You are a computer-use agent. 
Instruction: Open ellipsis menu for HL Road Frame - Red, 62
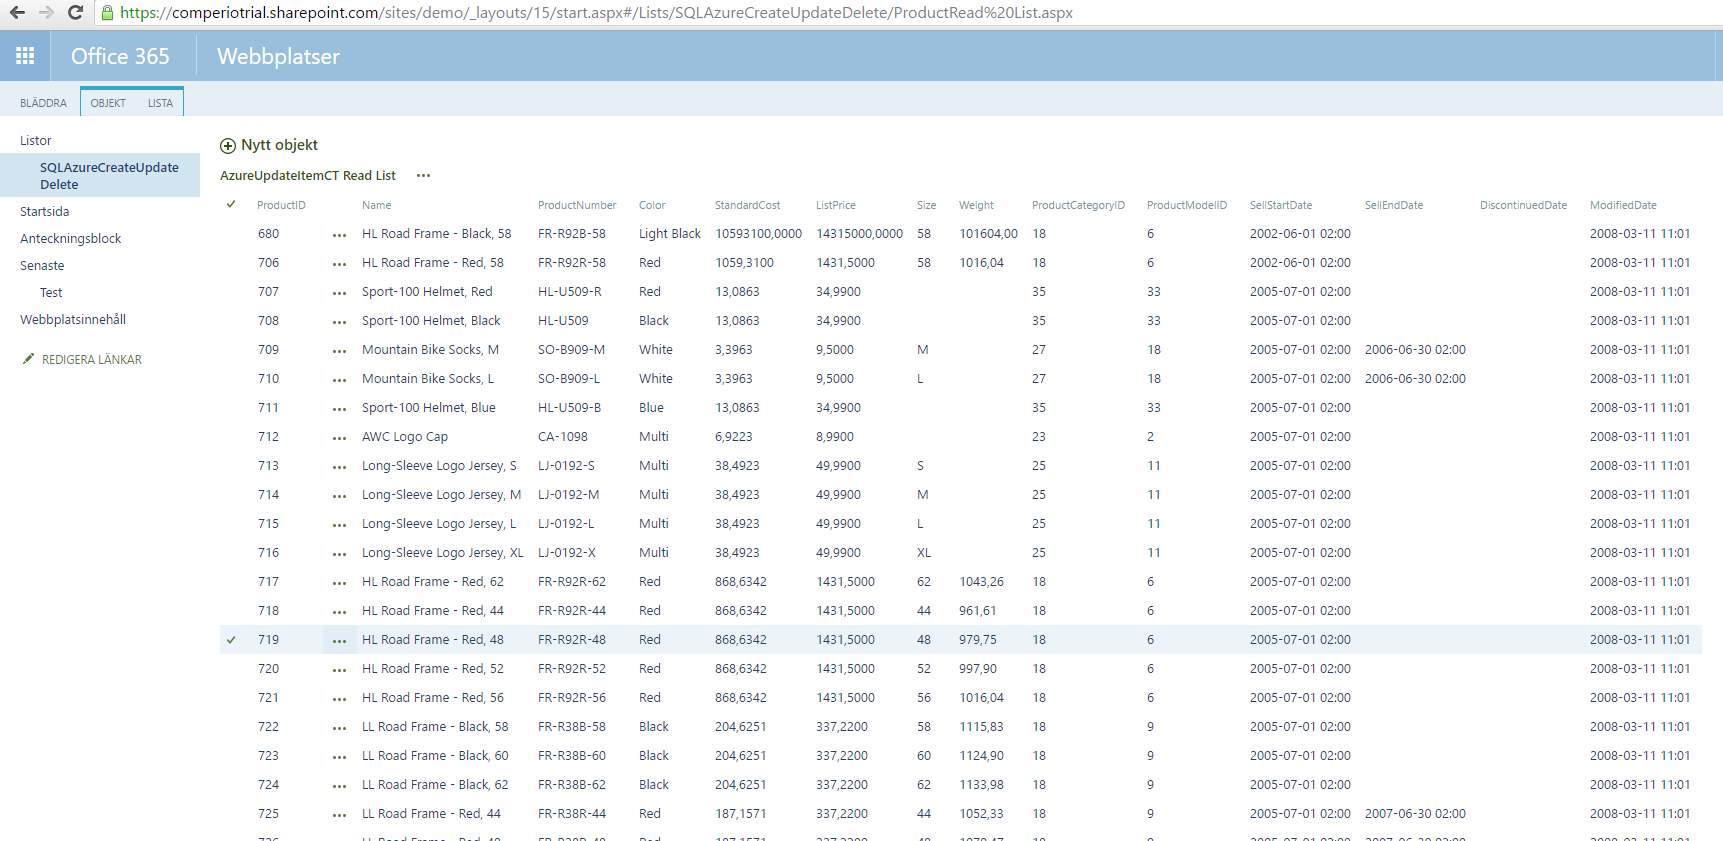pos(339,583)
